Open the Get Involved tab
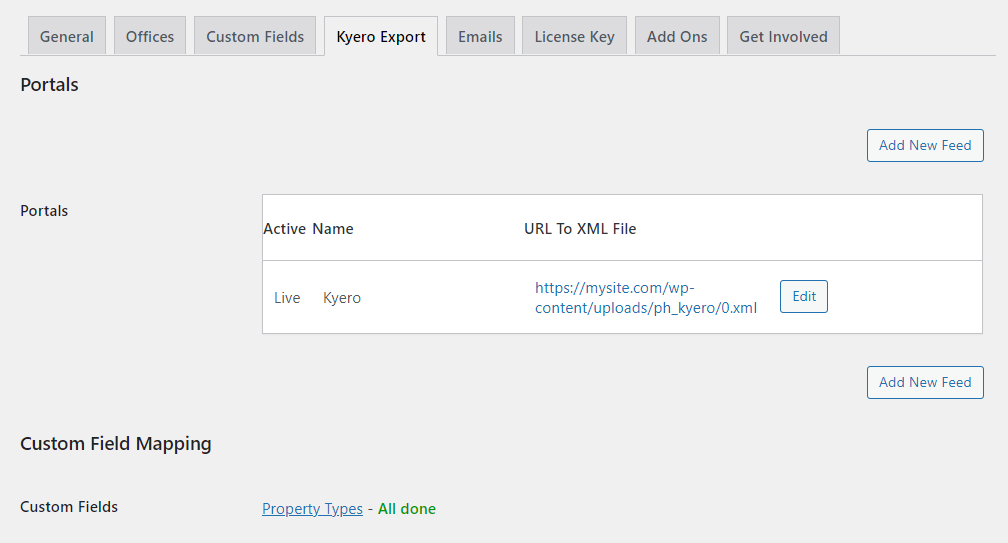 coord(783,36)
